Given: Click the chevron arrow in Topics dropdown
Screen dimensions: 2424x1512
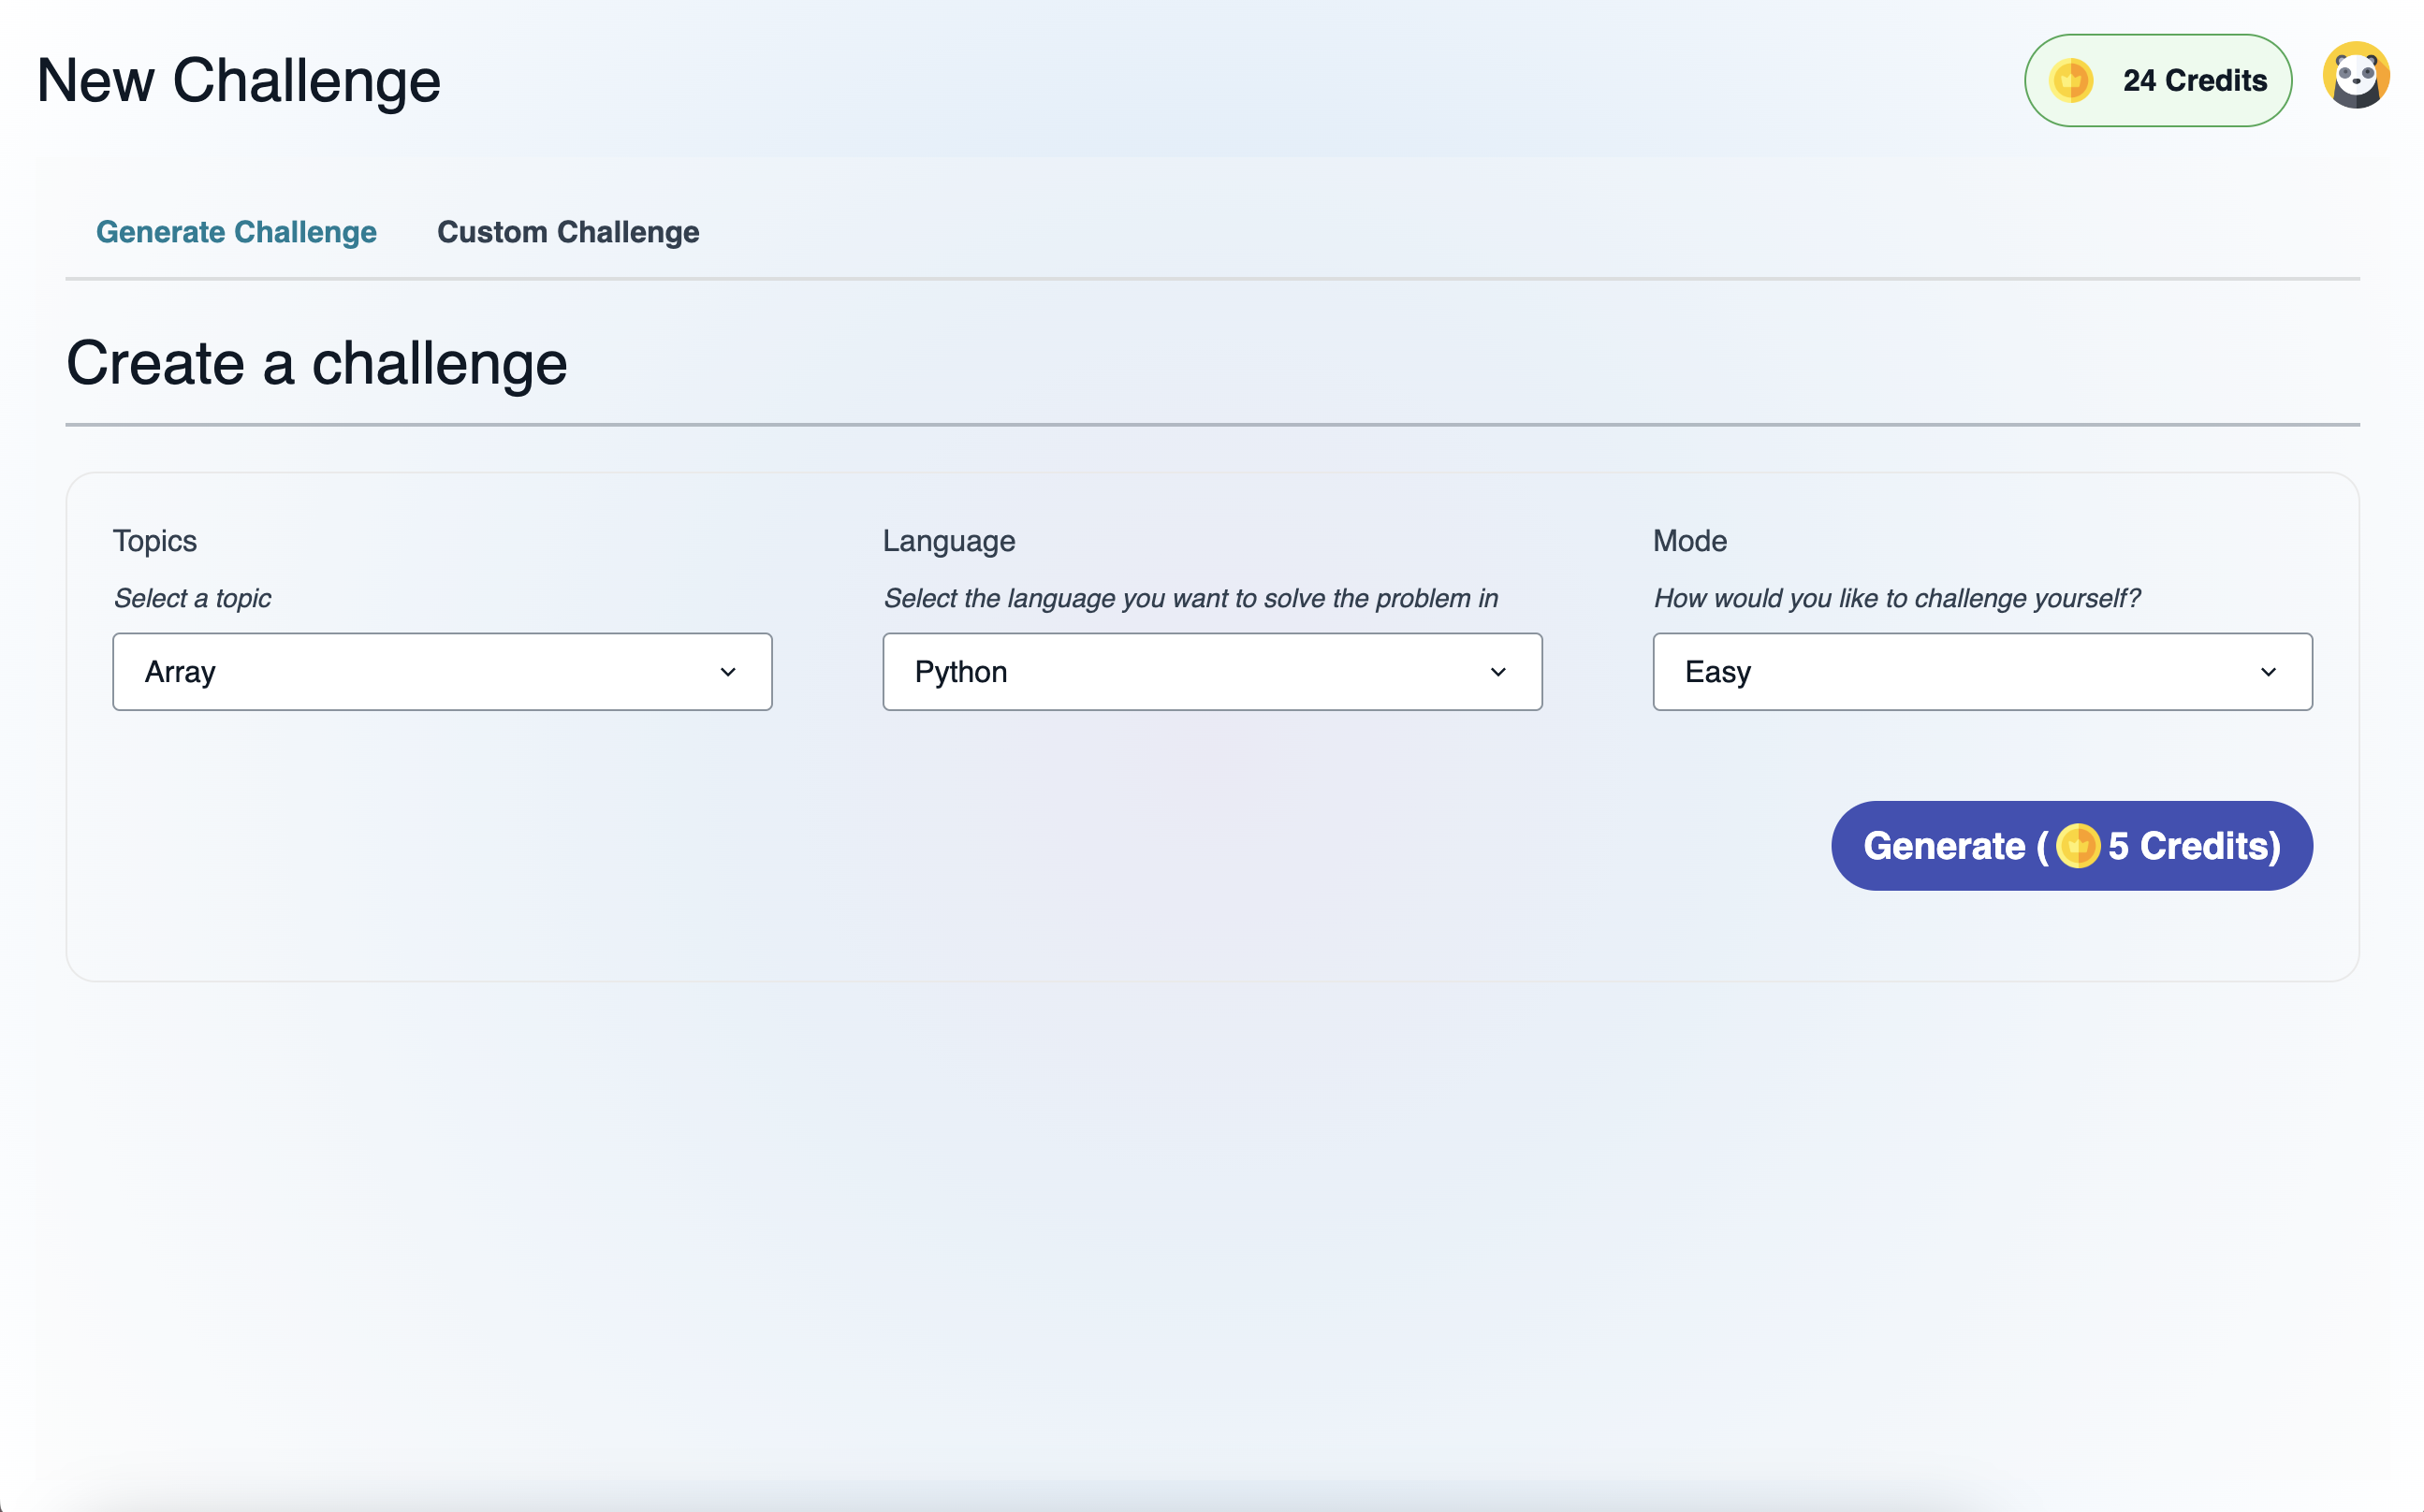Looking at the screenshot, I should pyautogui.click(x=728, y=672).
